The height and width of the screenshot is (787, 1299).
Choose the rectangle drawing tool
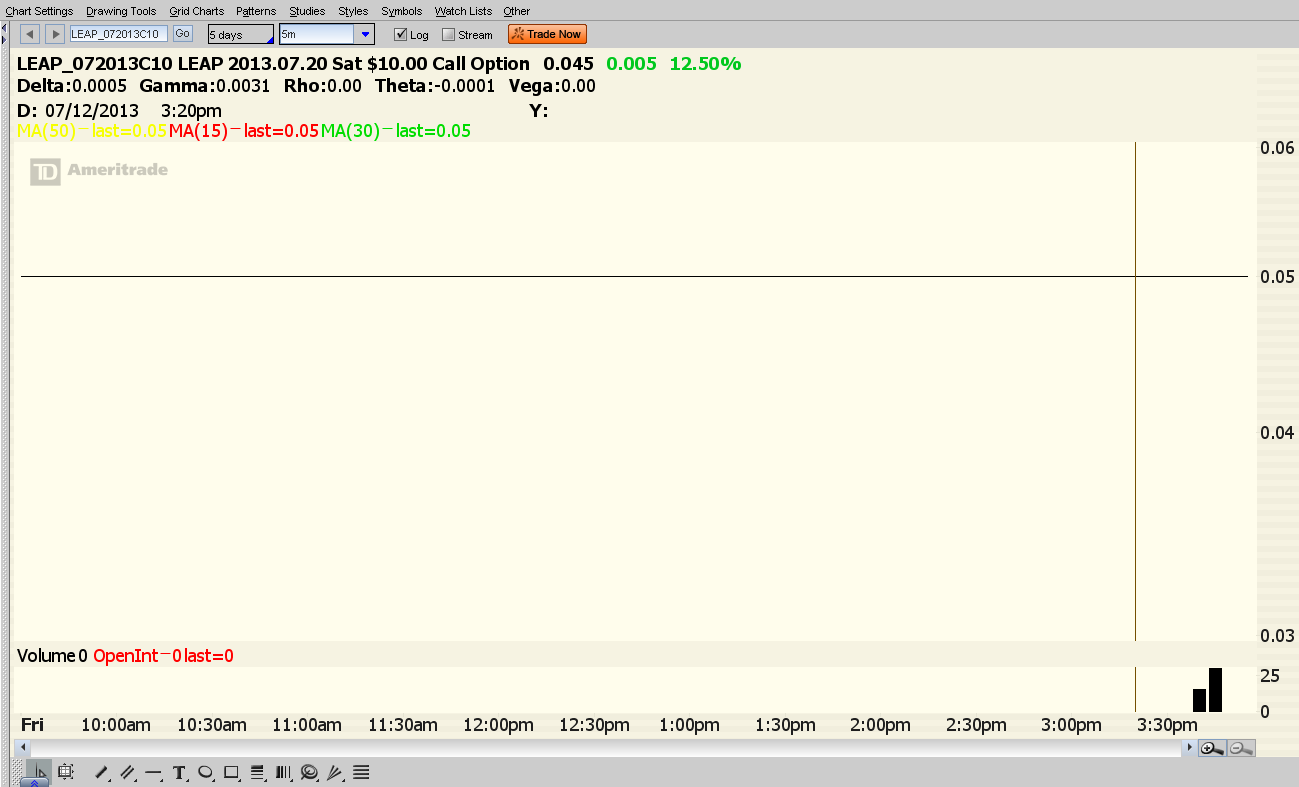232,772
